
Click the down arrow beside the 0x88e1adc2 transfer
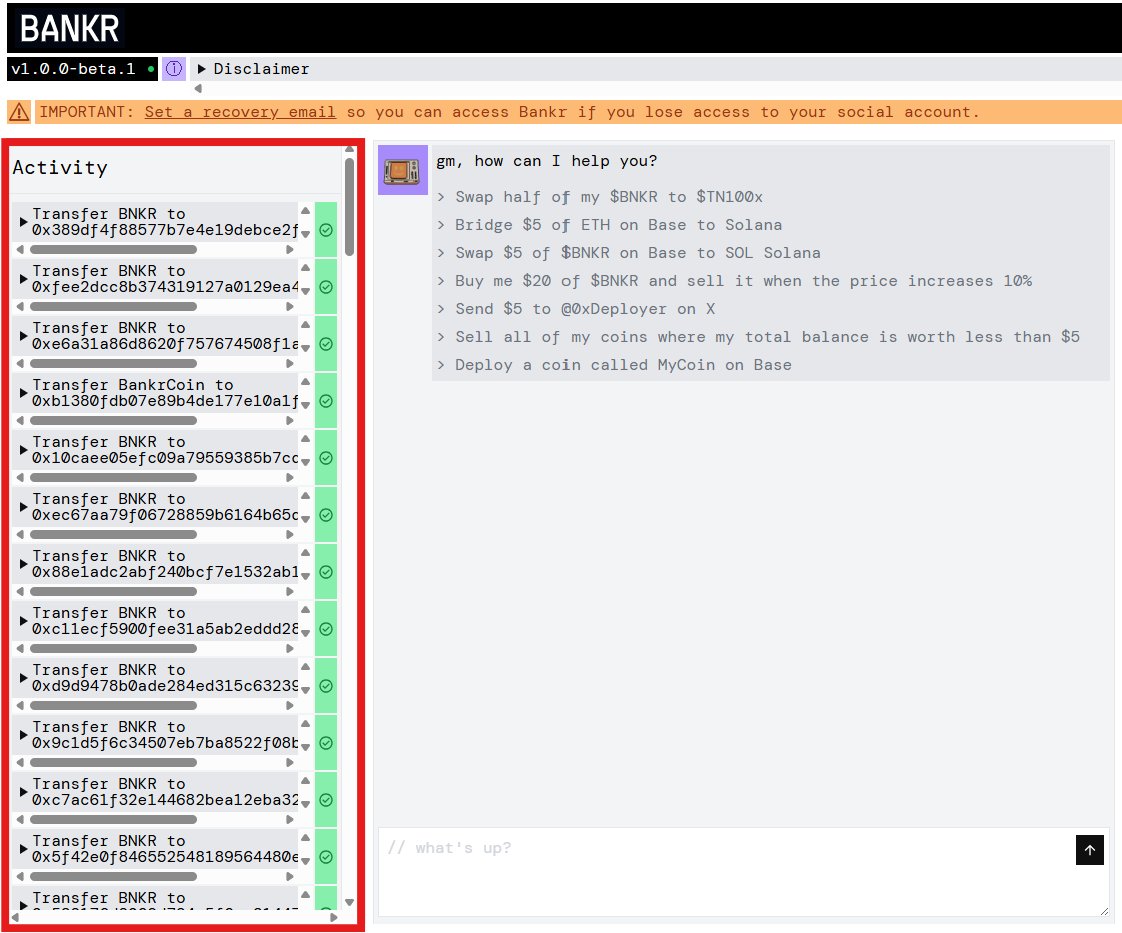tap(306, 576)
